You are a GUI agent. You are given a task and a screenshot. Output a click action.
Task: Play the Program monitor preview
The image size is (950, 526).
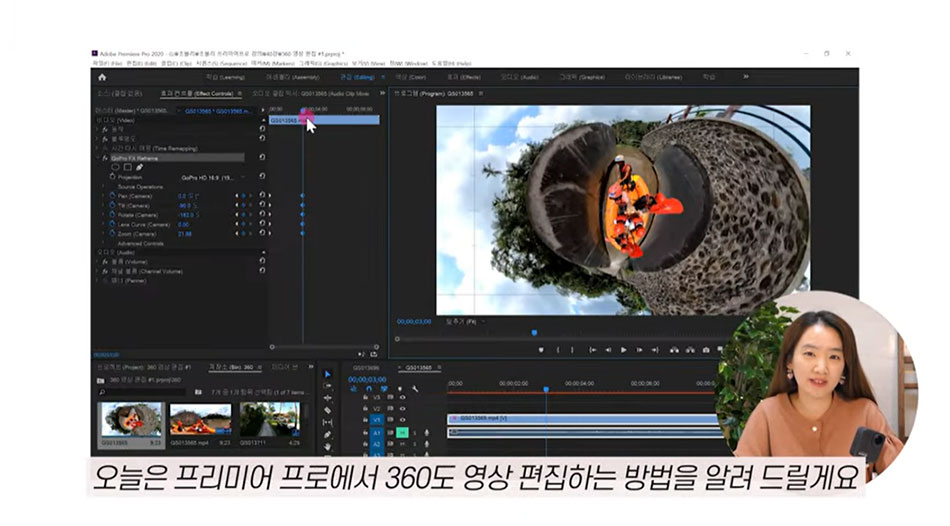[623, 350]
